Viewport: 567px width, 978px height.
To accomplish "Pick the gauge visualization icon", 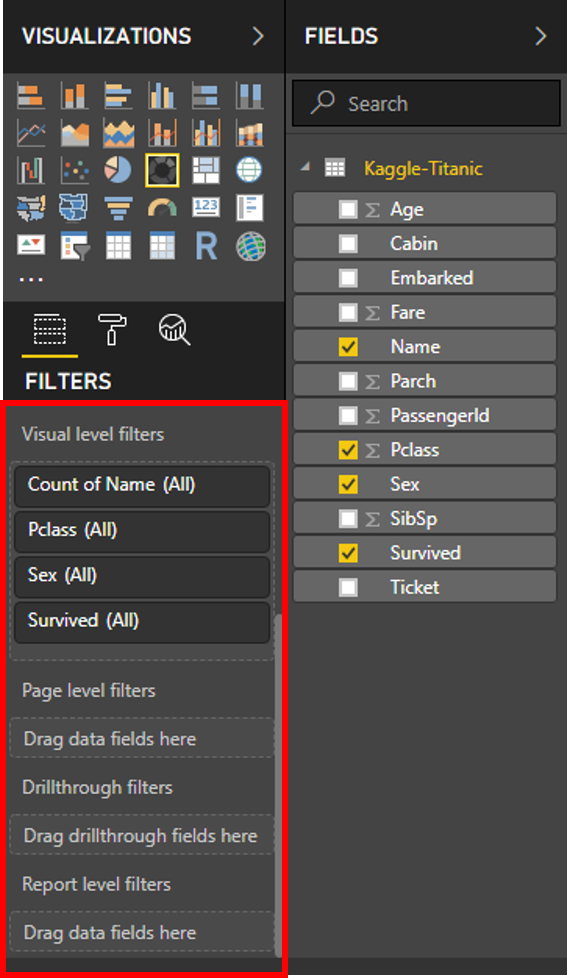I will point(162,208).
